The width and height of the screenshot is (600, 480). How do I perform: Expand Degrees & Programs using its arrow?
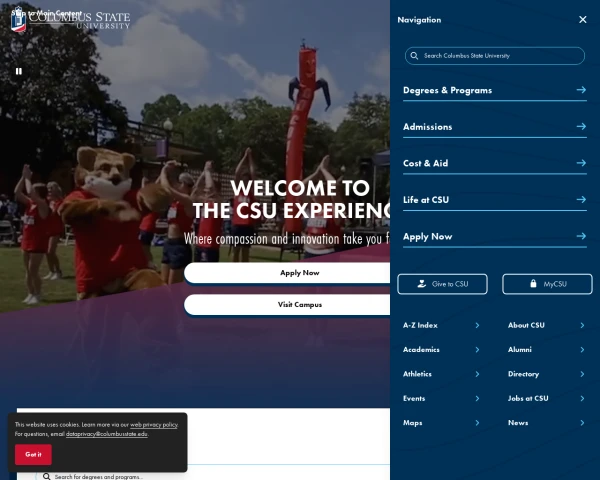pos(581,90)
